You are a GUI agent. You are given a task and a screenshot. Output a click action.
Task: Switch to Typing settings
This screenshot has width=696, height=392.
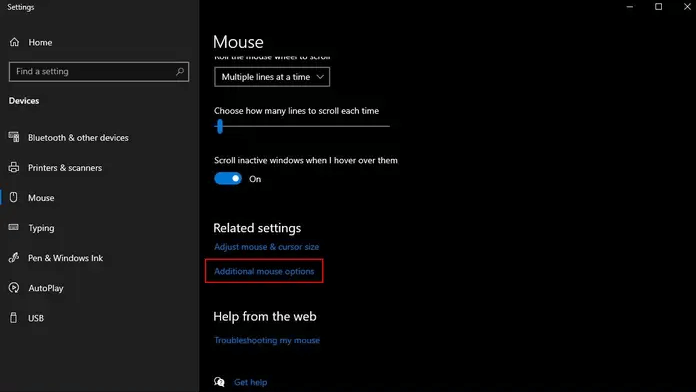tap(41, 228)
